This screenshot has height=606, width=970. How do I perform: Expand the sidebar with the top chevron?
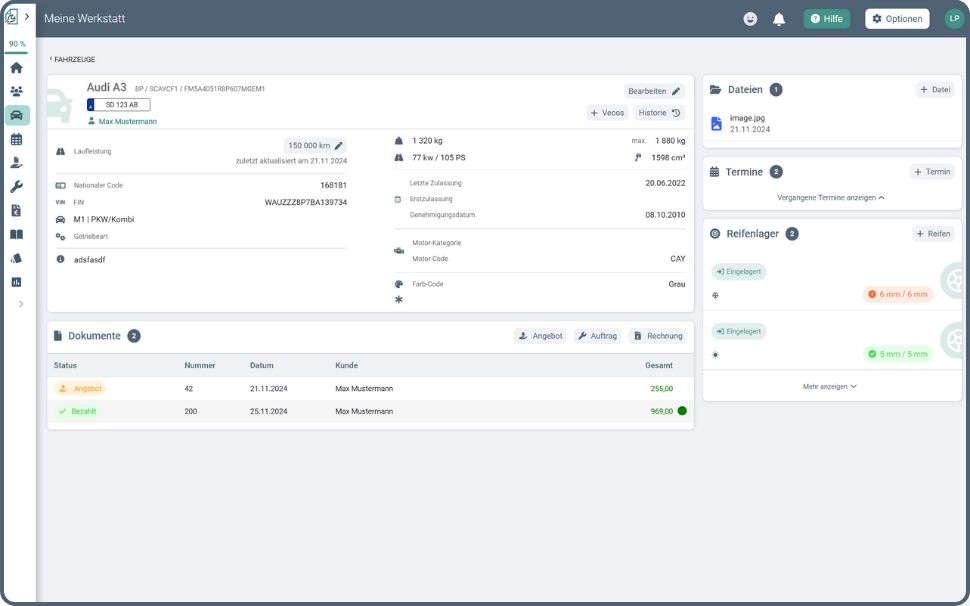pos(27,17)
